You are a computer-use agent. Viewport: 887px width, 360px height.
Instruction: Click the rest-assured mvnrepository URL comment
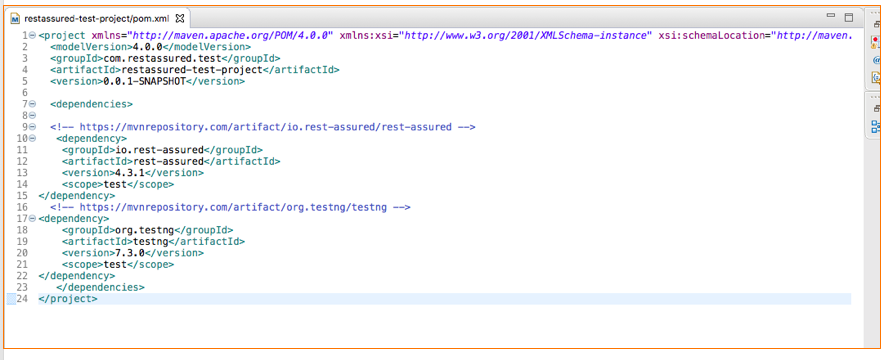pos(262,127)
